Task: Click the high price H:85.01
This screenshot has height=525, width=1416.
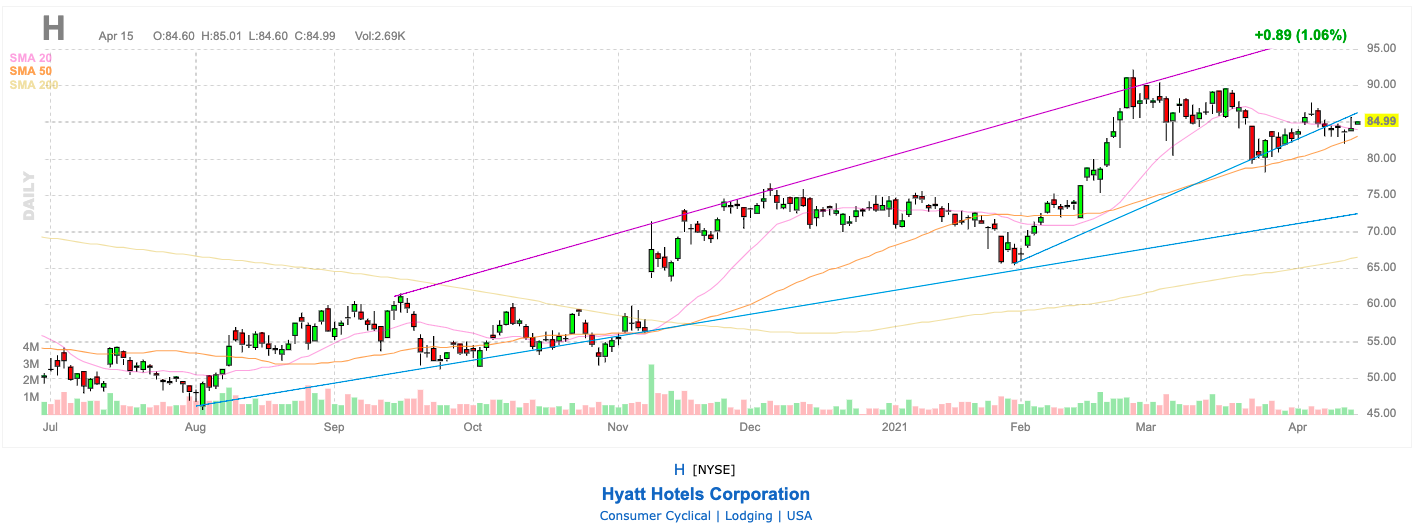Action: click(223, 36)
